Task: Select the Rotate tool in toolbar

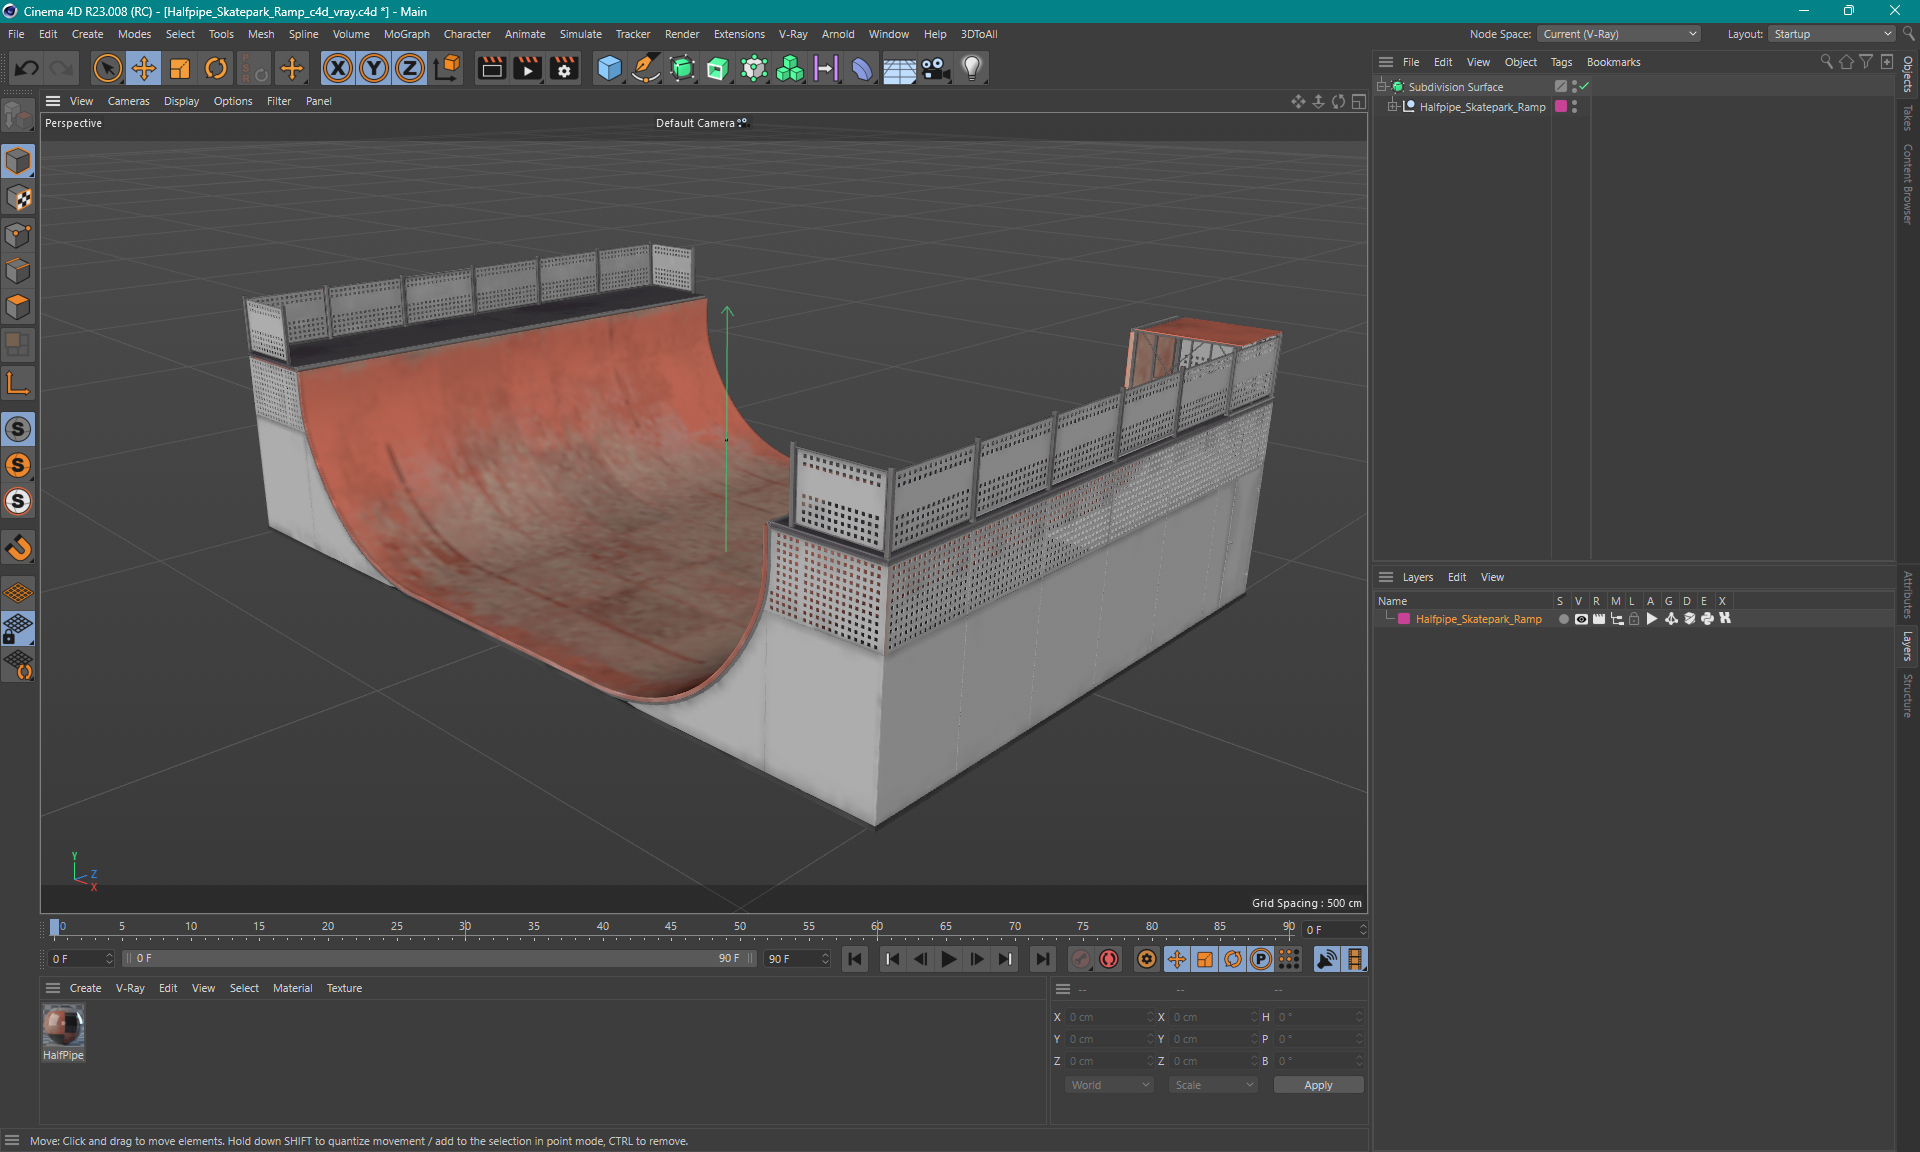Action: [215, 68]
